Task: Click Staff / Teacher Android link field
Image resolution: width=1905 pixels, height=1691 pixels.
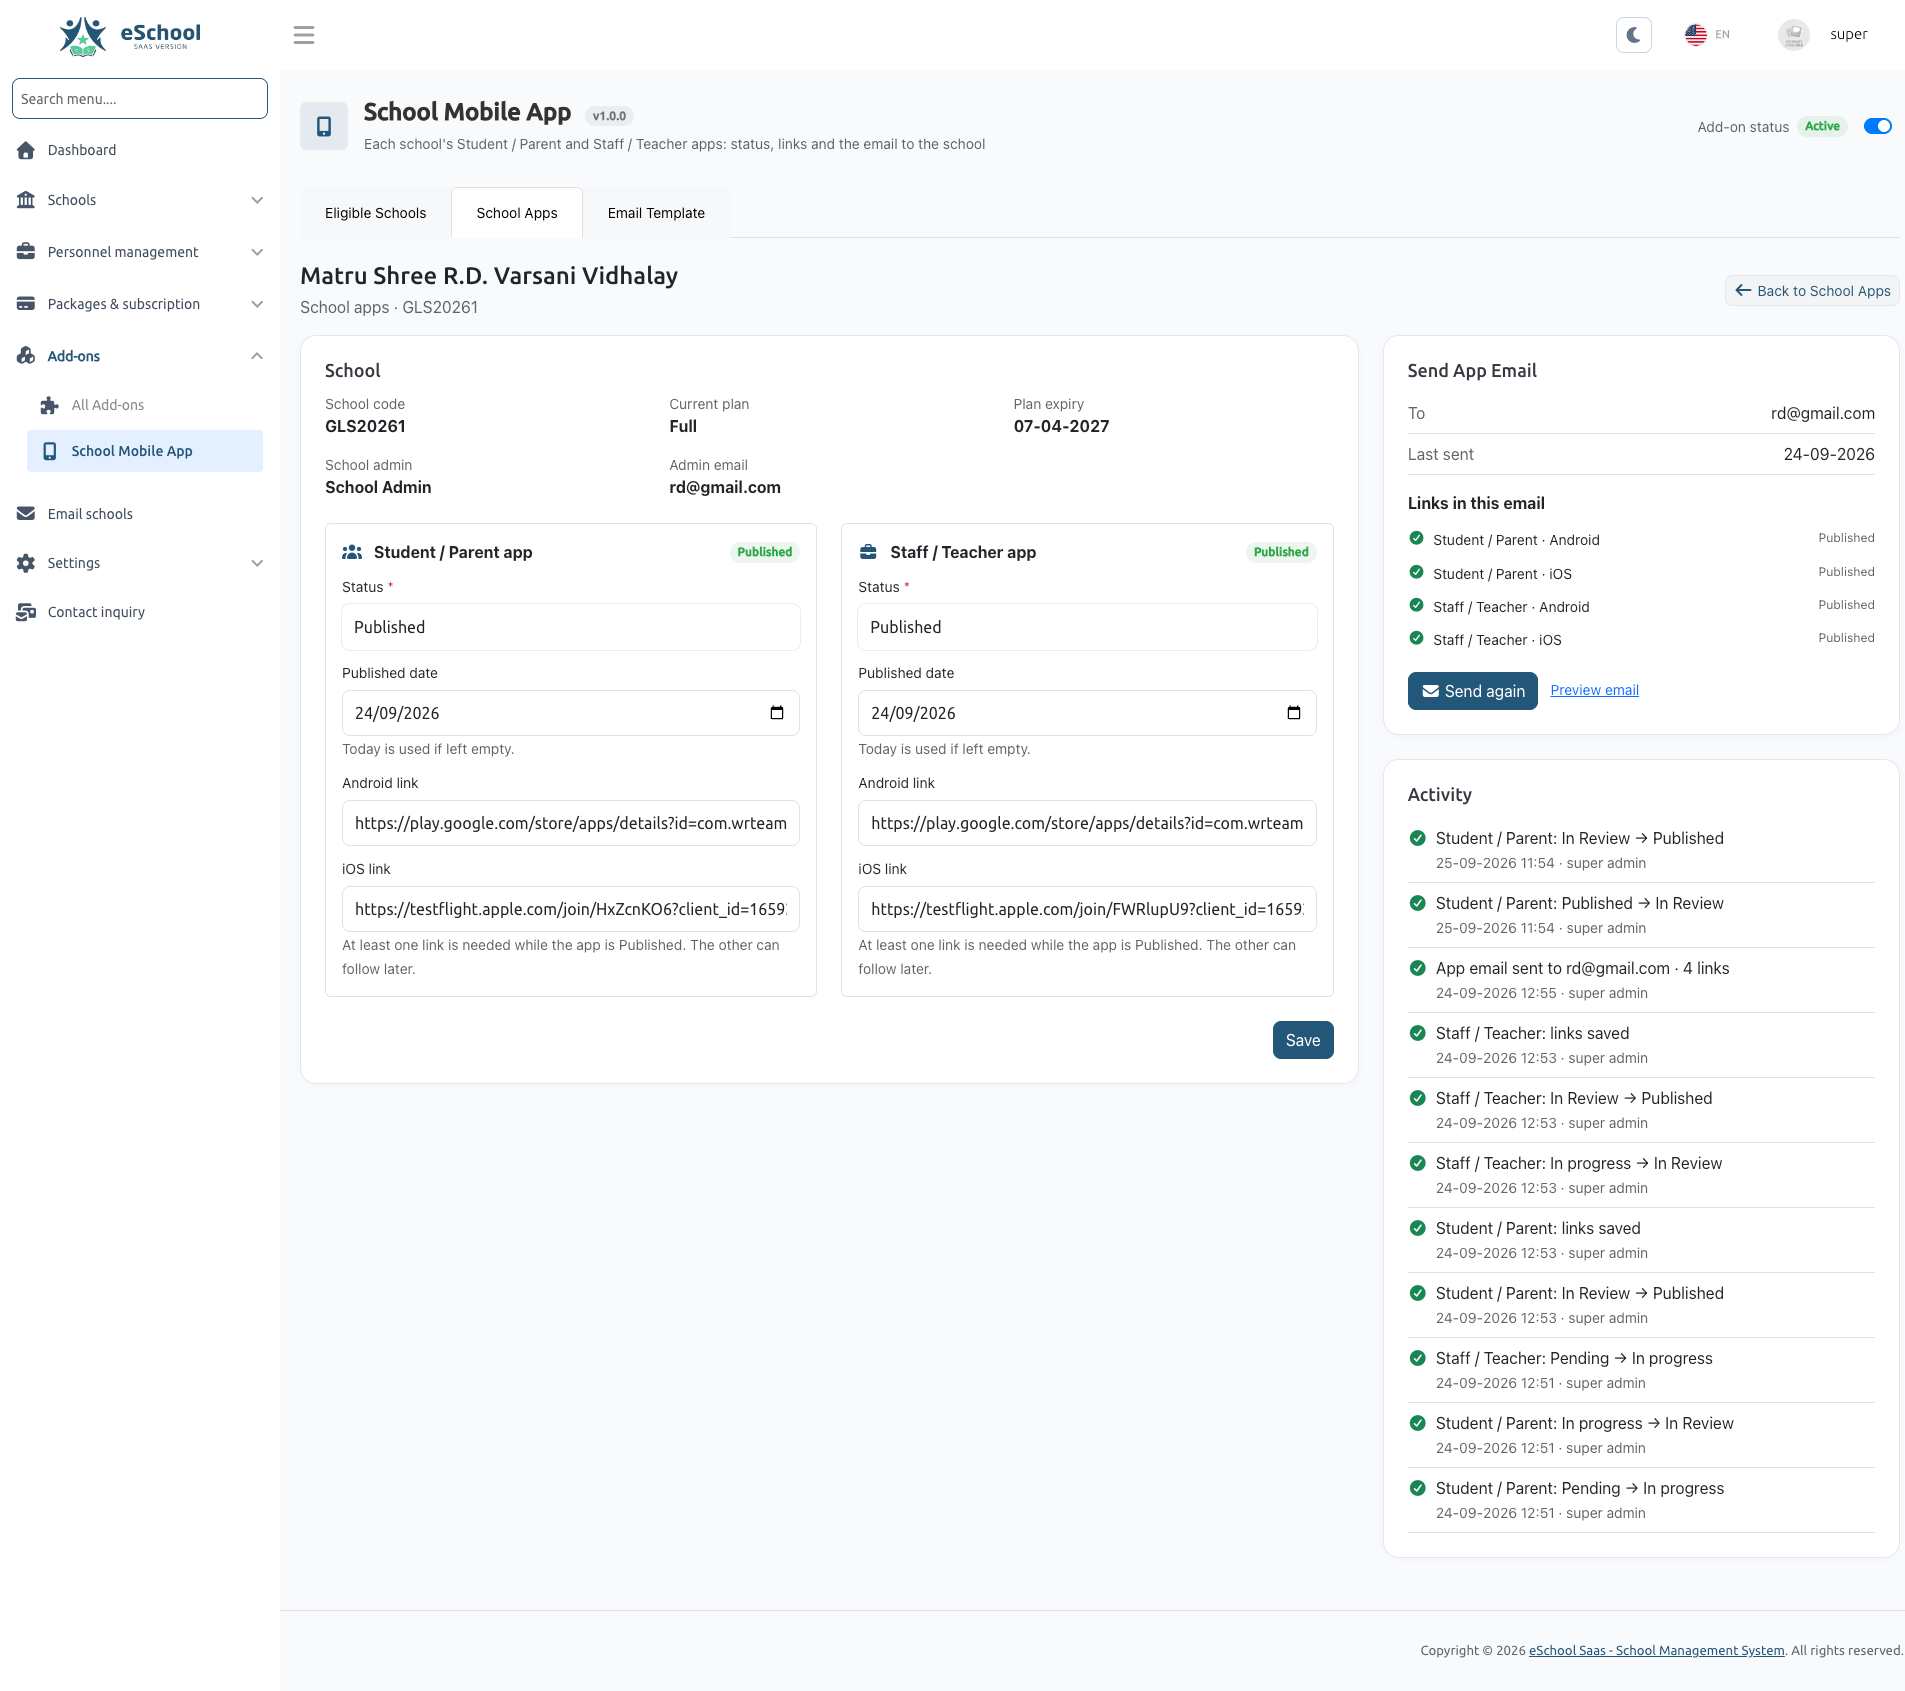Action: [x=1087, y=823]
